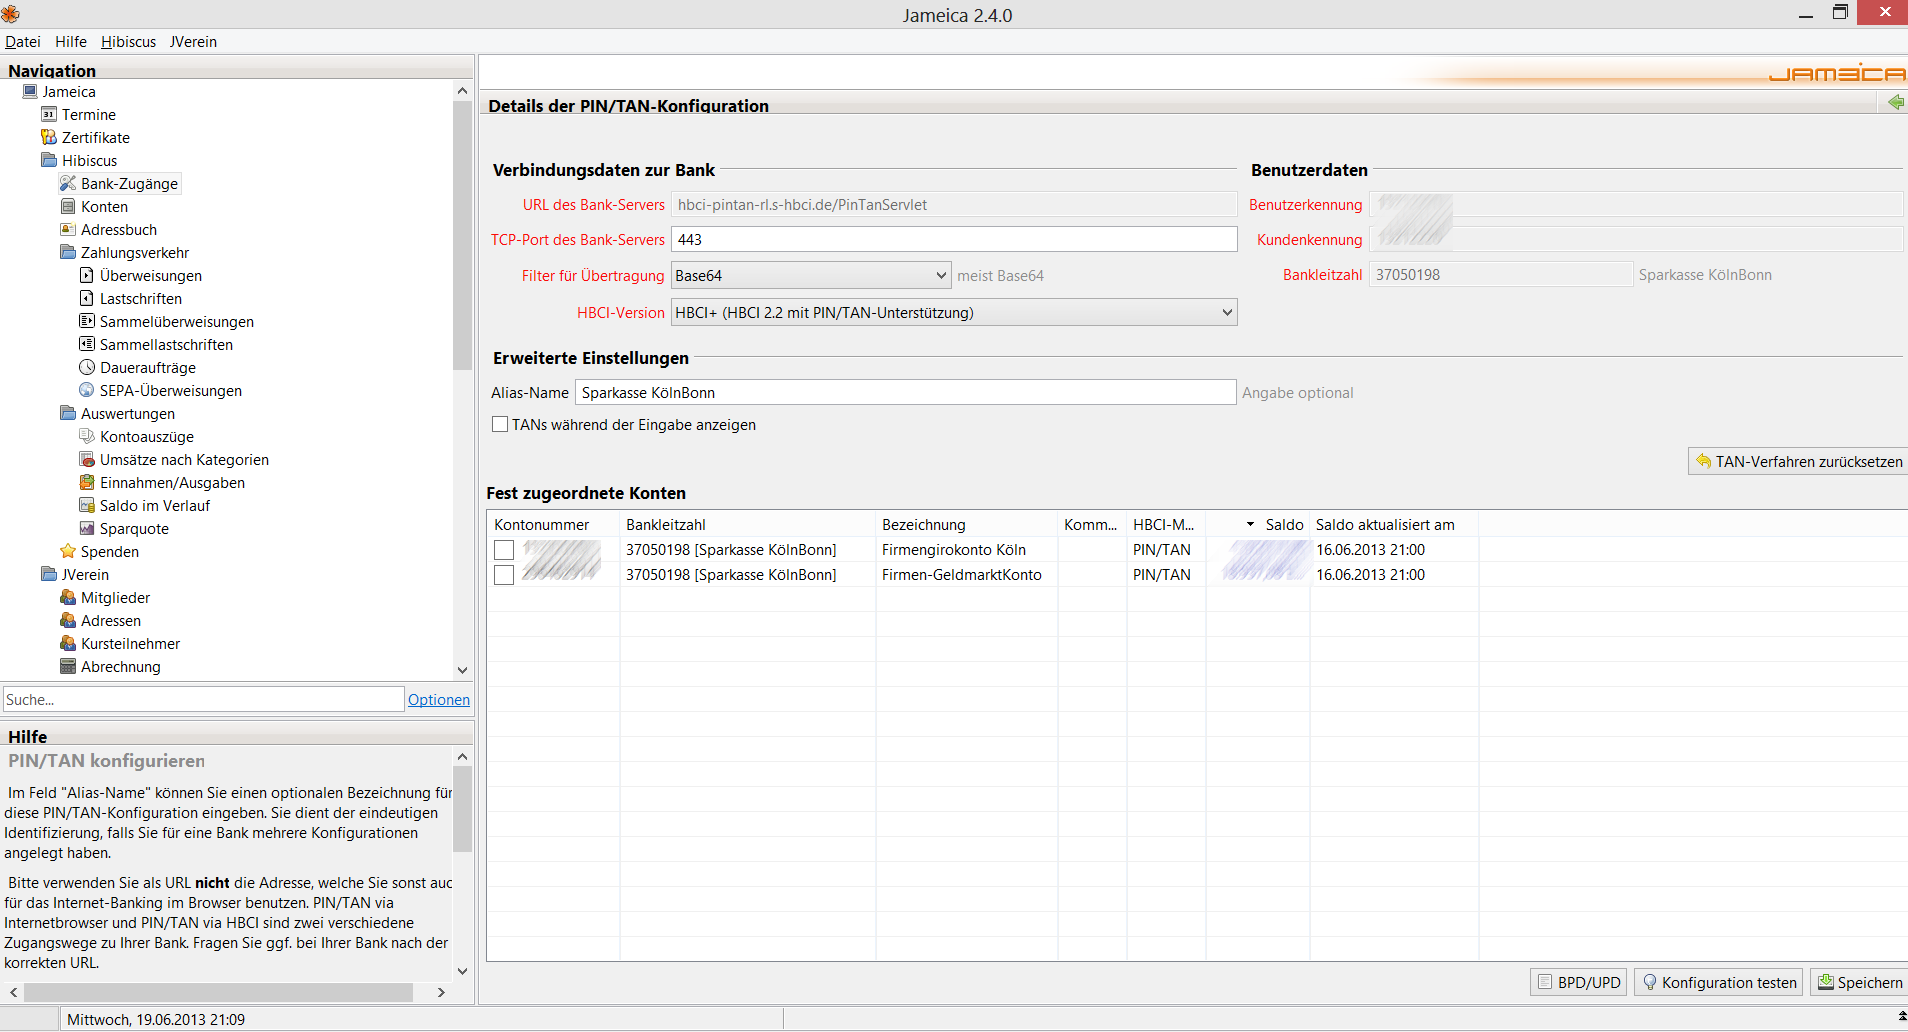Image resolution: width=1908 pixels, height=1032 pixels.
Task: Click the Komm... column header
Action: coord(1092,524)
